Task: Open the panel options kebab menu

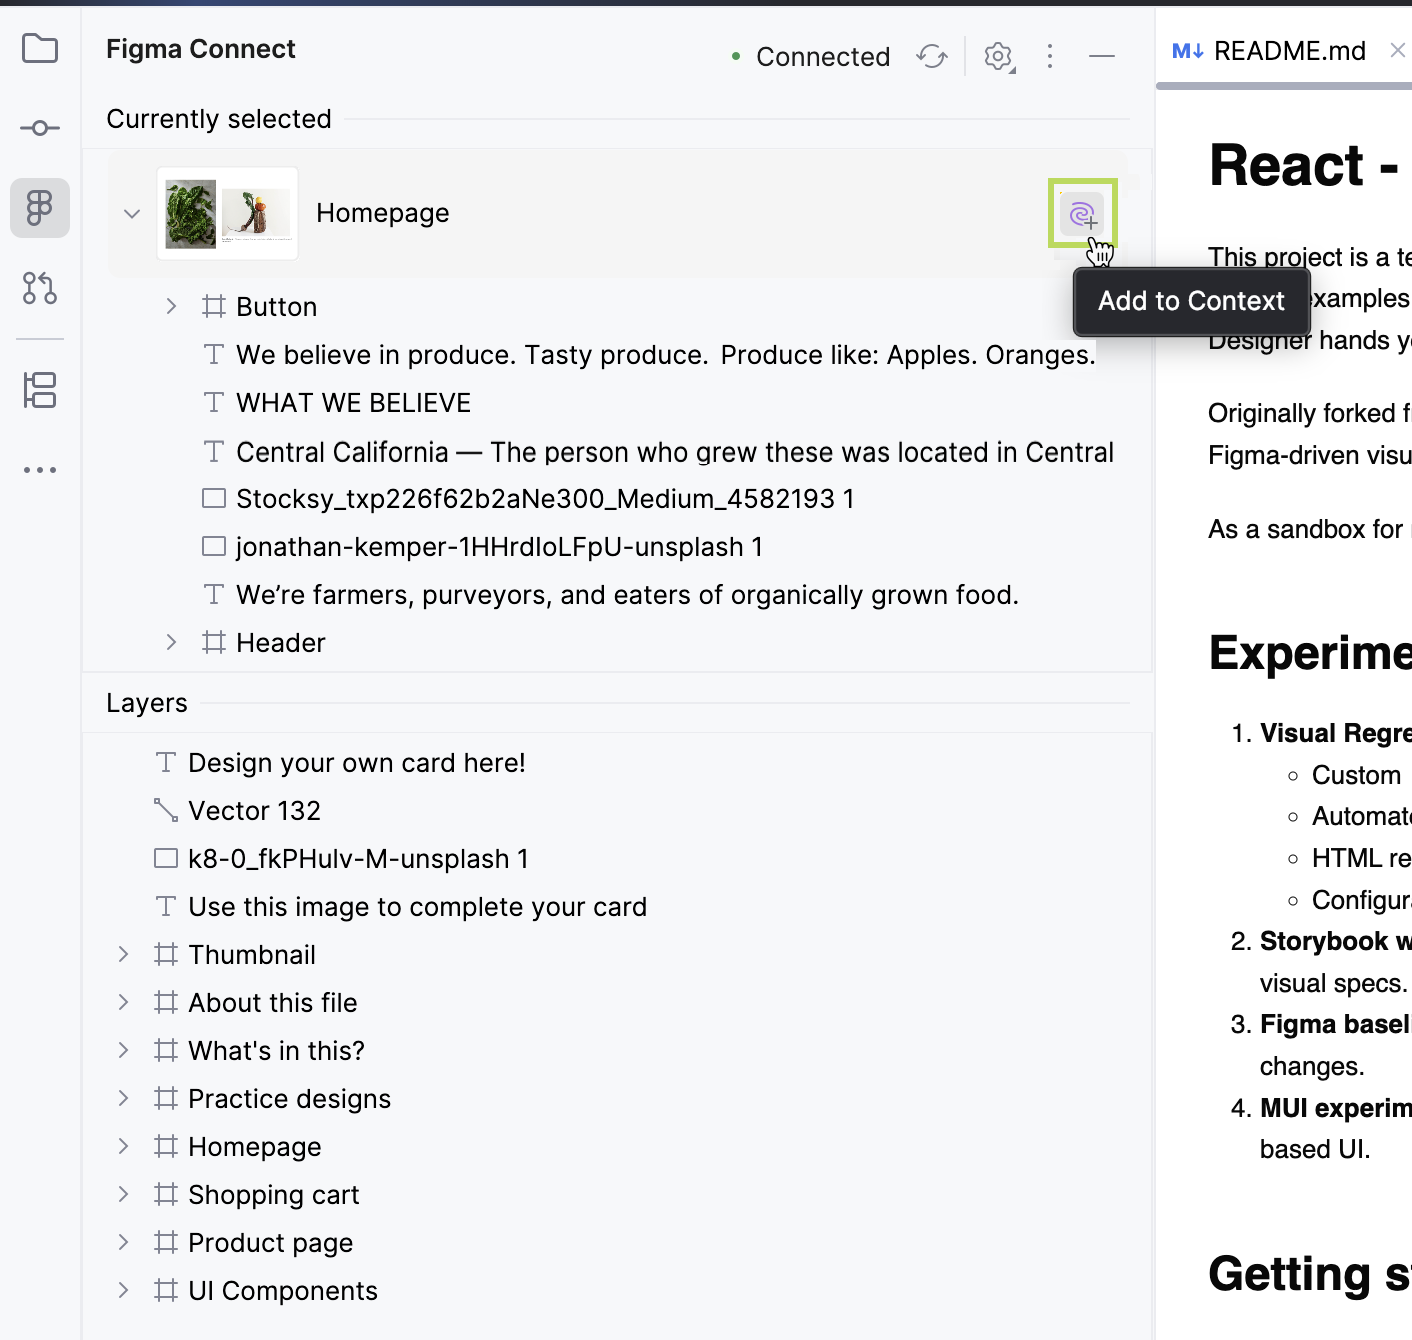Action: [x=1050, y=56]
